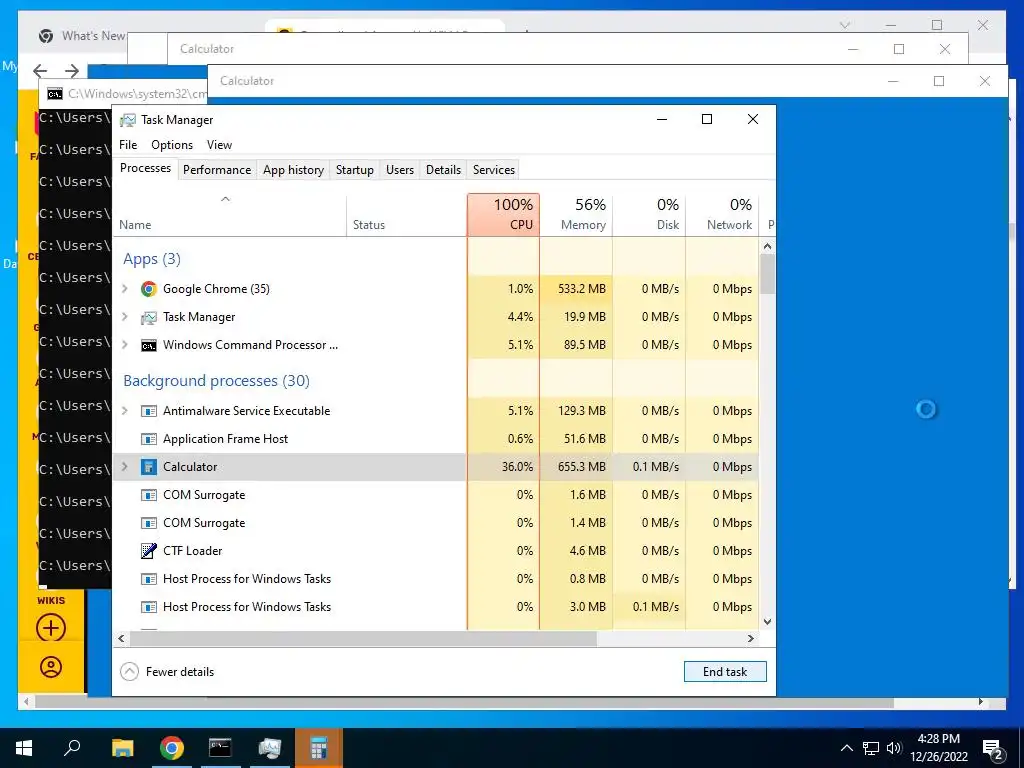
Task: Switch to Command Prompt in the taskbar
Action: pyautogui.click(x=220, y=748)
